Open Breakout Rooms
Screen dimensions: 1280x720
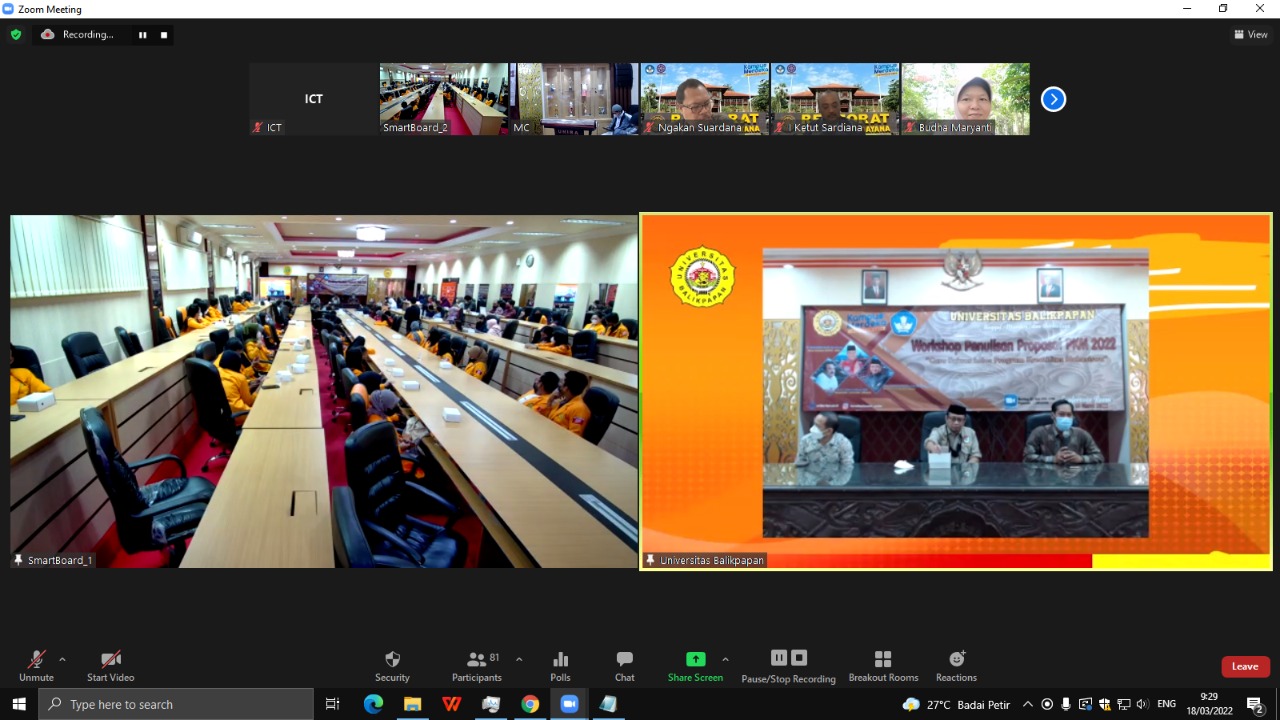coord(882,666)
